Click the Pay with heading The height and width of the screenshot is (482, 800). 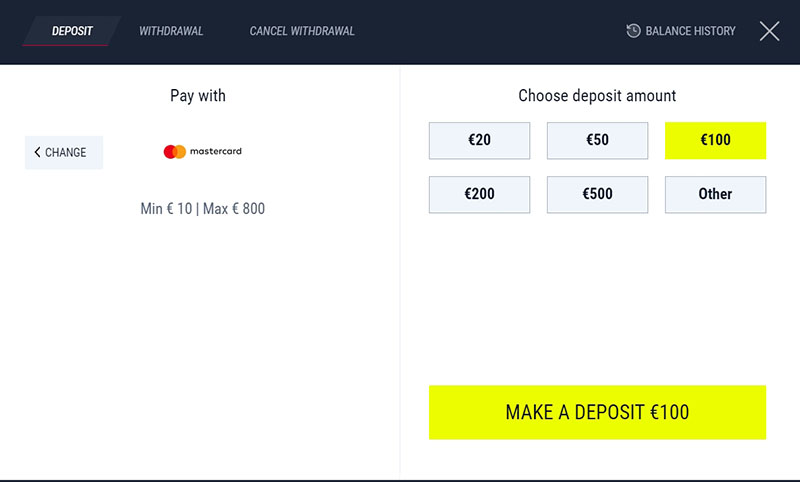[198, 96]
